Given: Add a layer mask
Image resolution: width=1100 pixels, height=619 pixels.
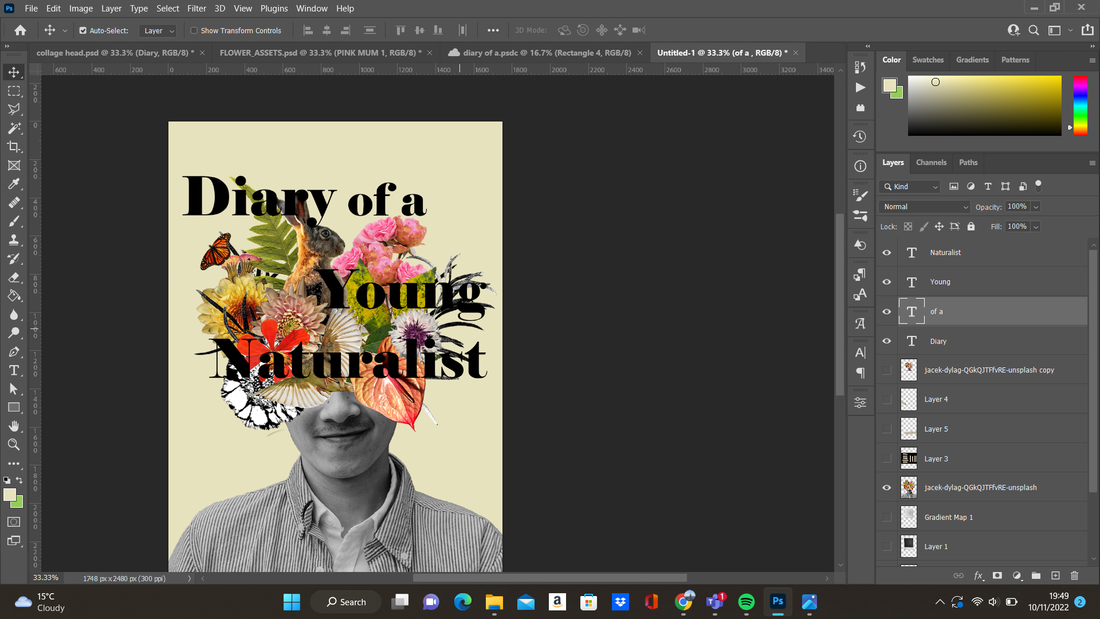Looking at the screenshot, I should (997, 575).
